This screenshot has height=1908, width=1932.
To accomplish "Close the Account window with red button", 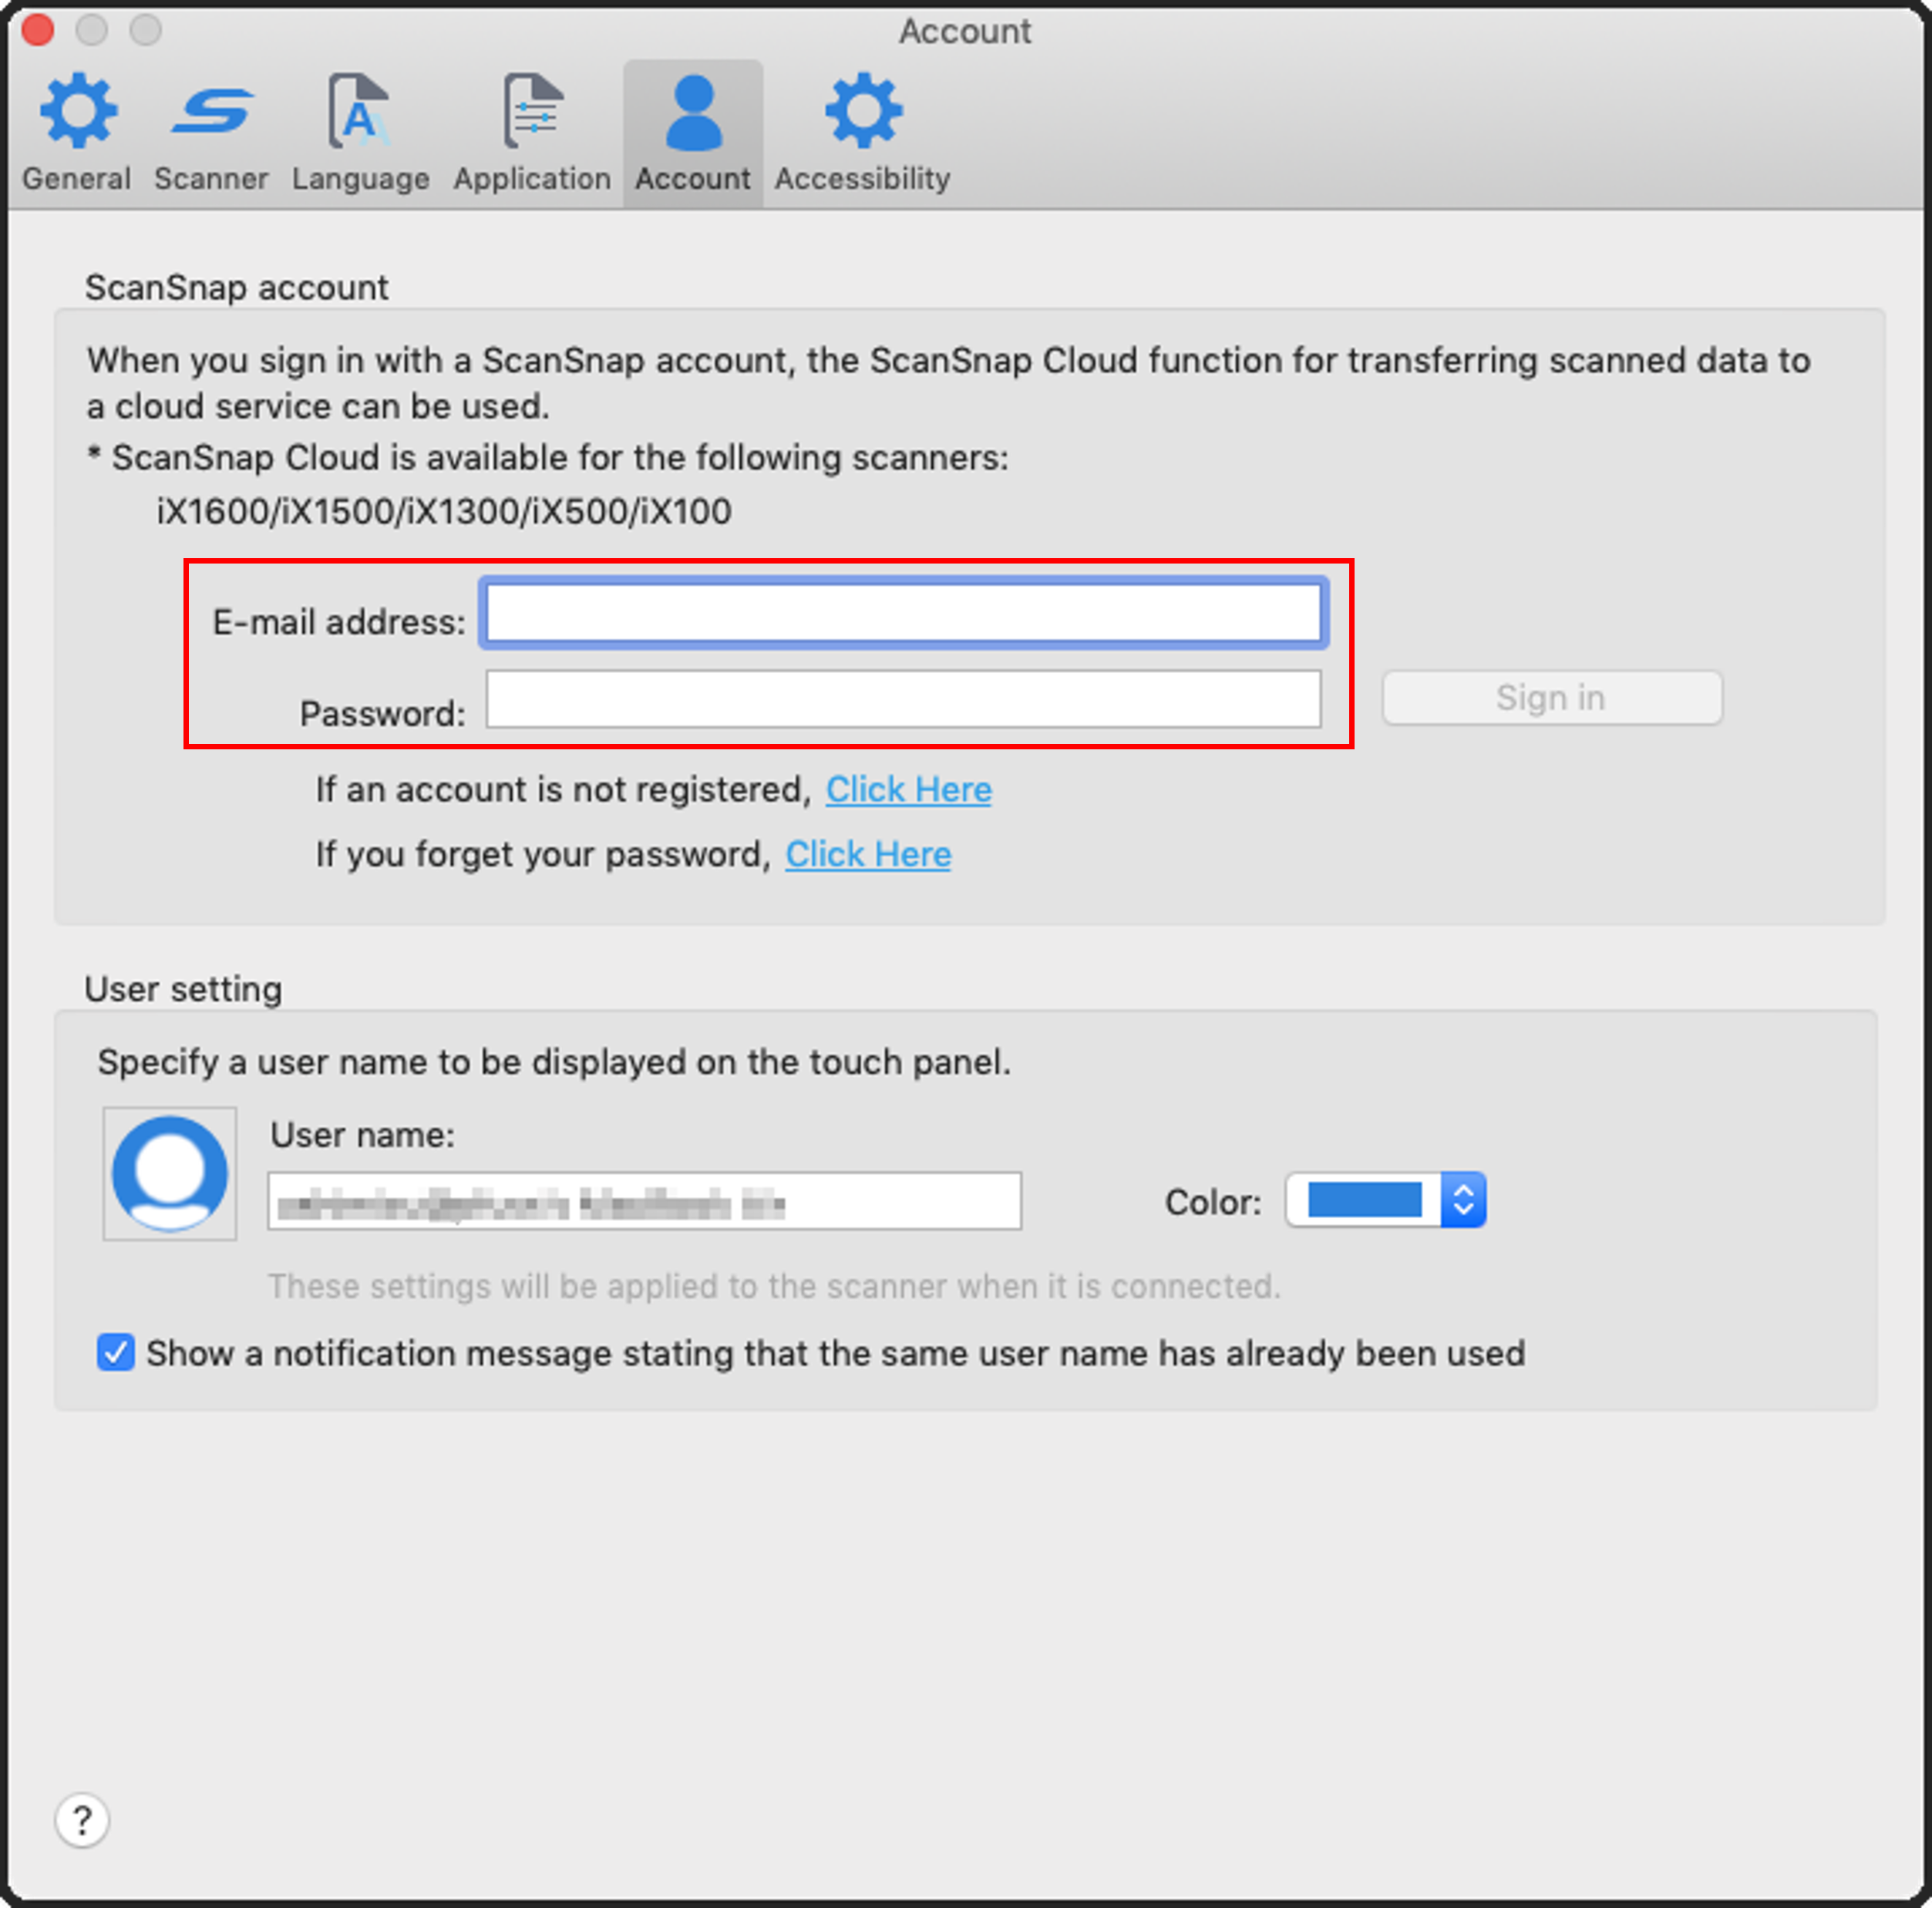I will click(38, 30).
